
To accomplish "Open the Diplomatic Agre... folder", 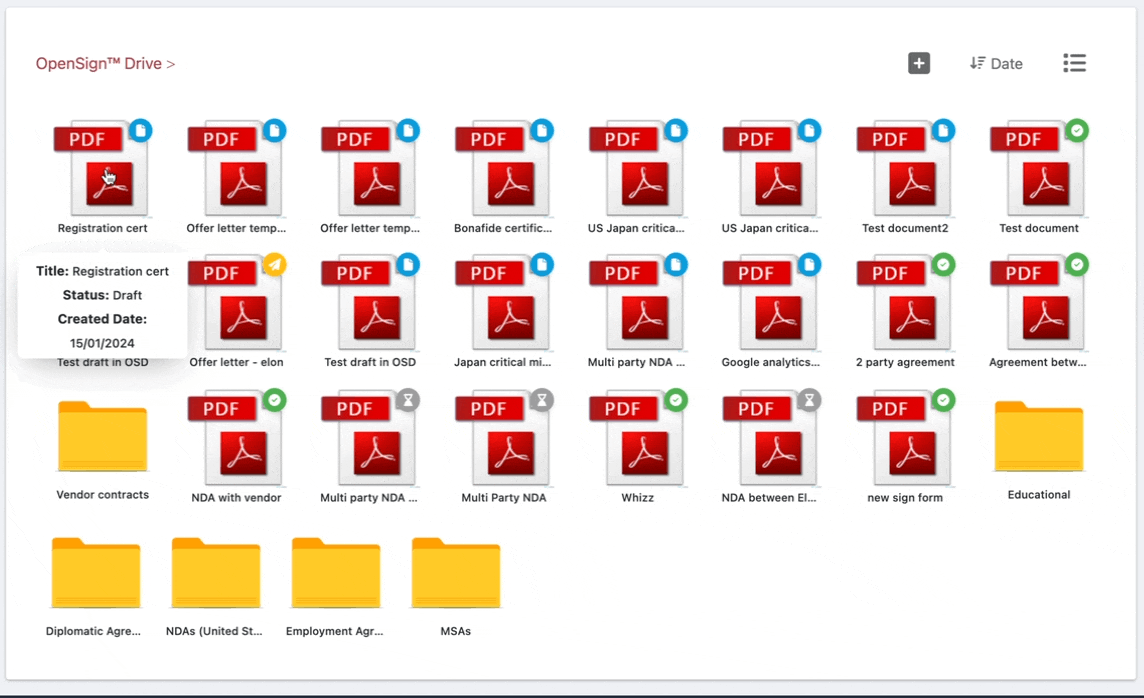I will click(x=96, y=573).
